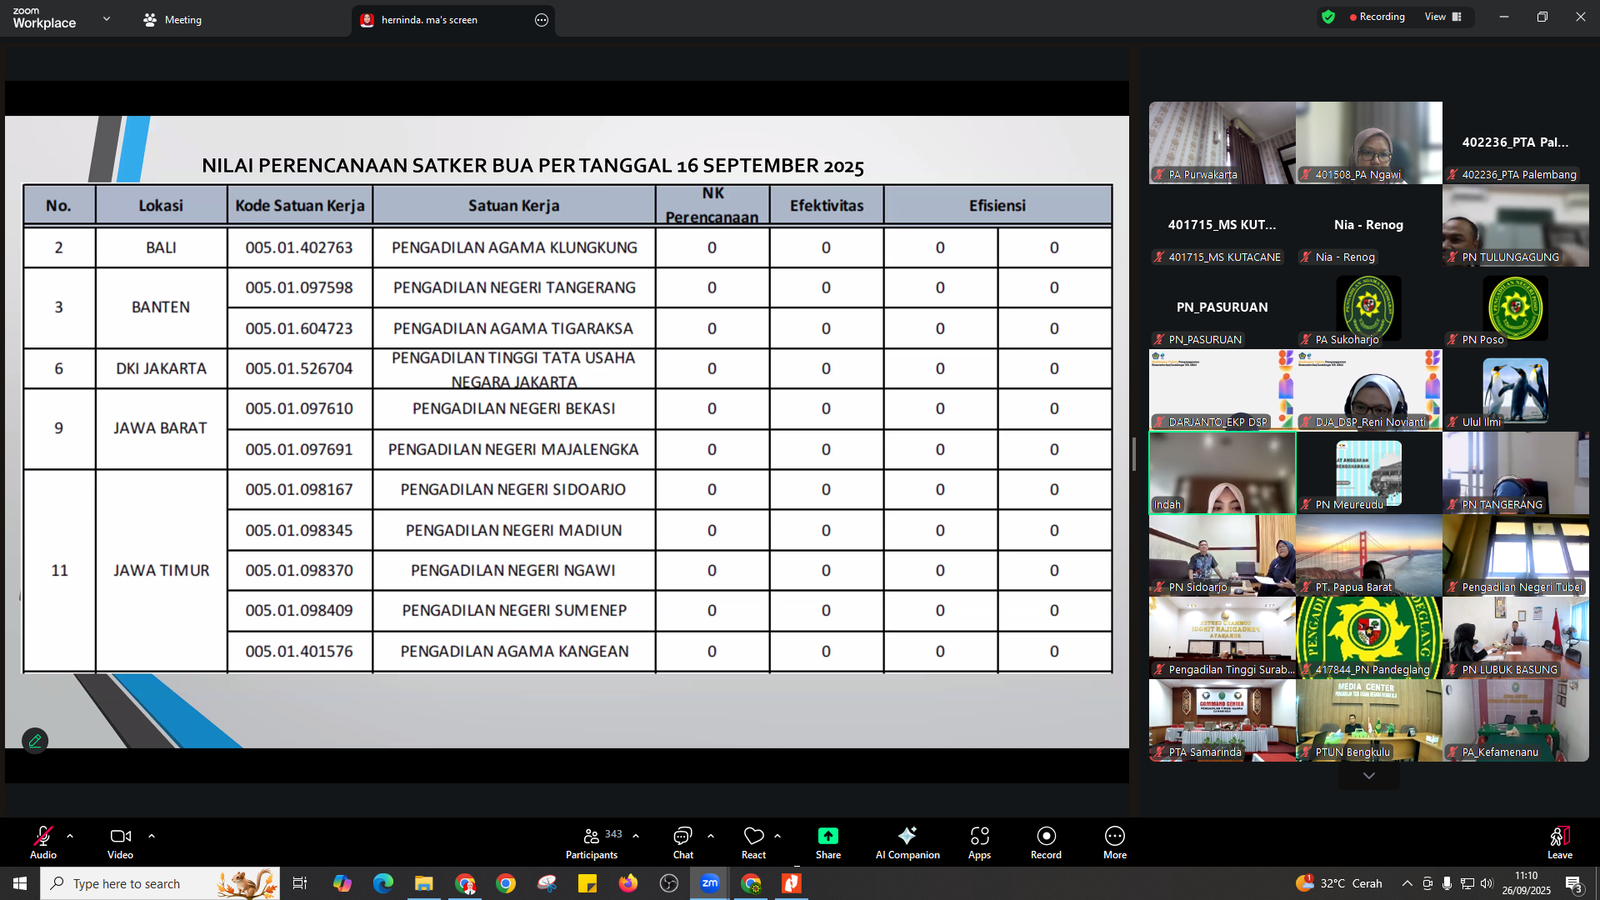The height and width of the screenshot is (900, 1600).
Task: Open the React emoji menu
Action: pyautogui.click(x=753, y=841)
